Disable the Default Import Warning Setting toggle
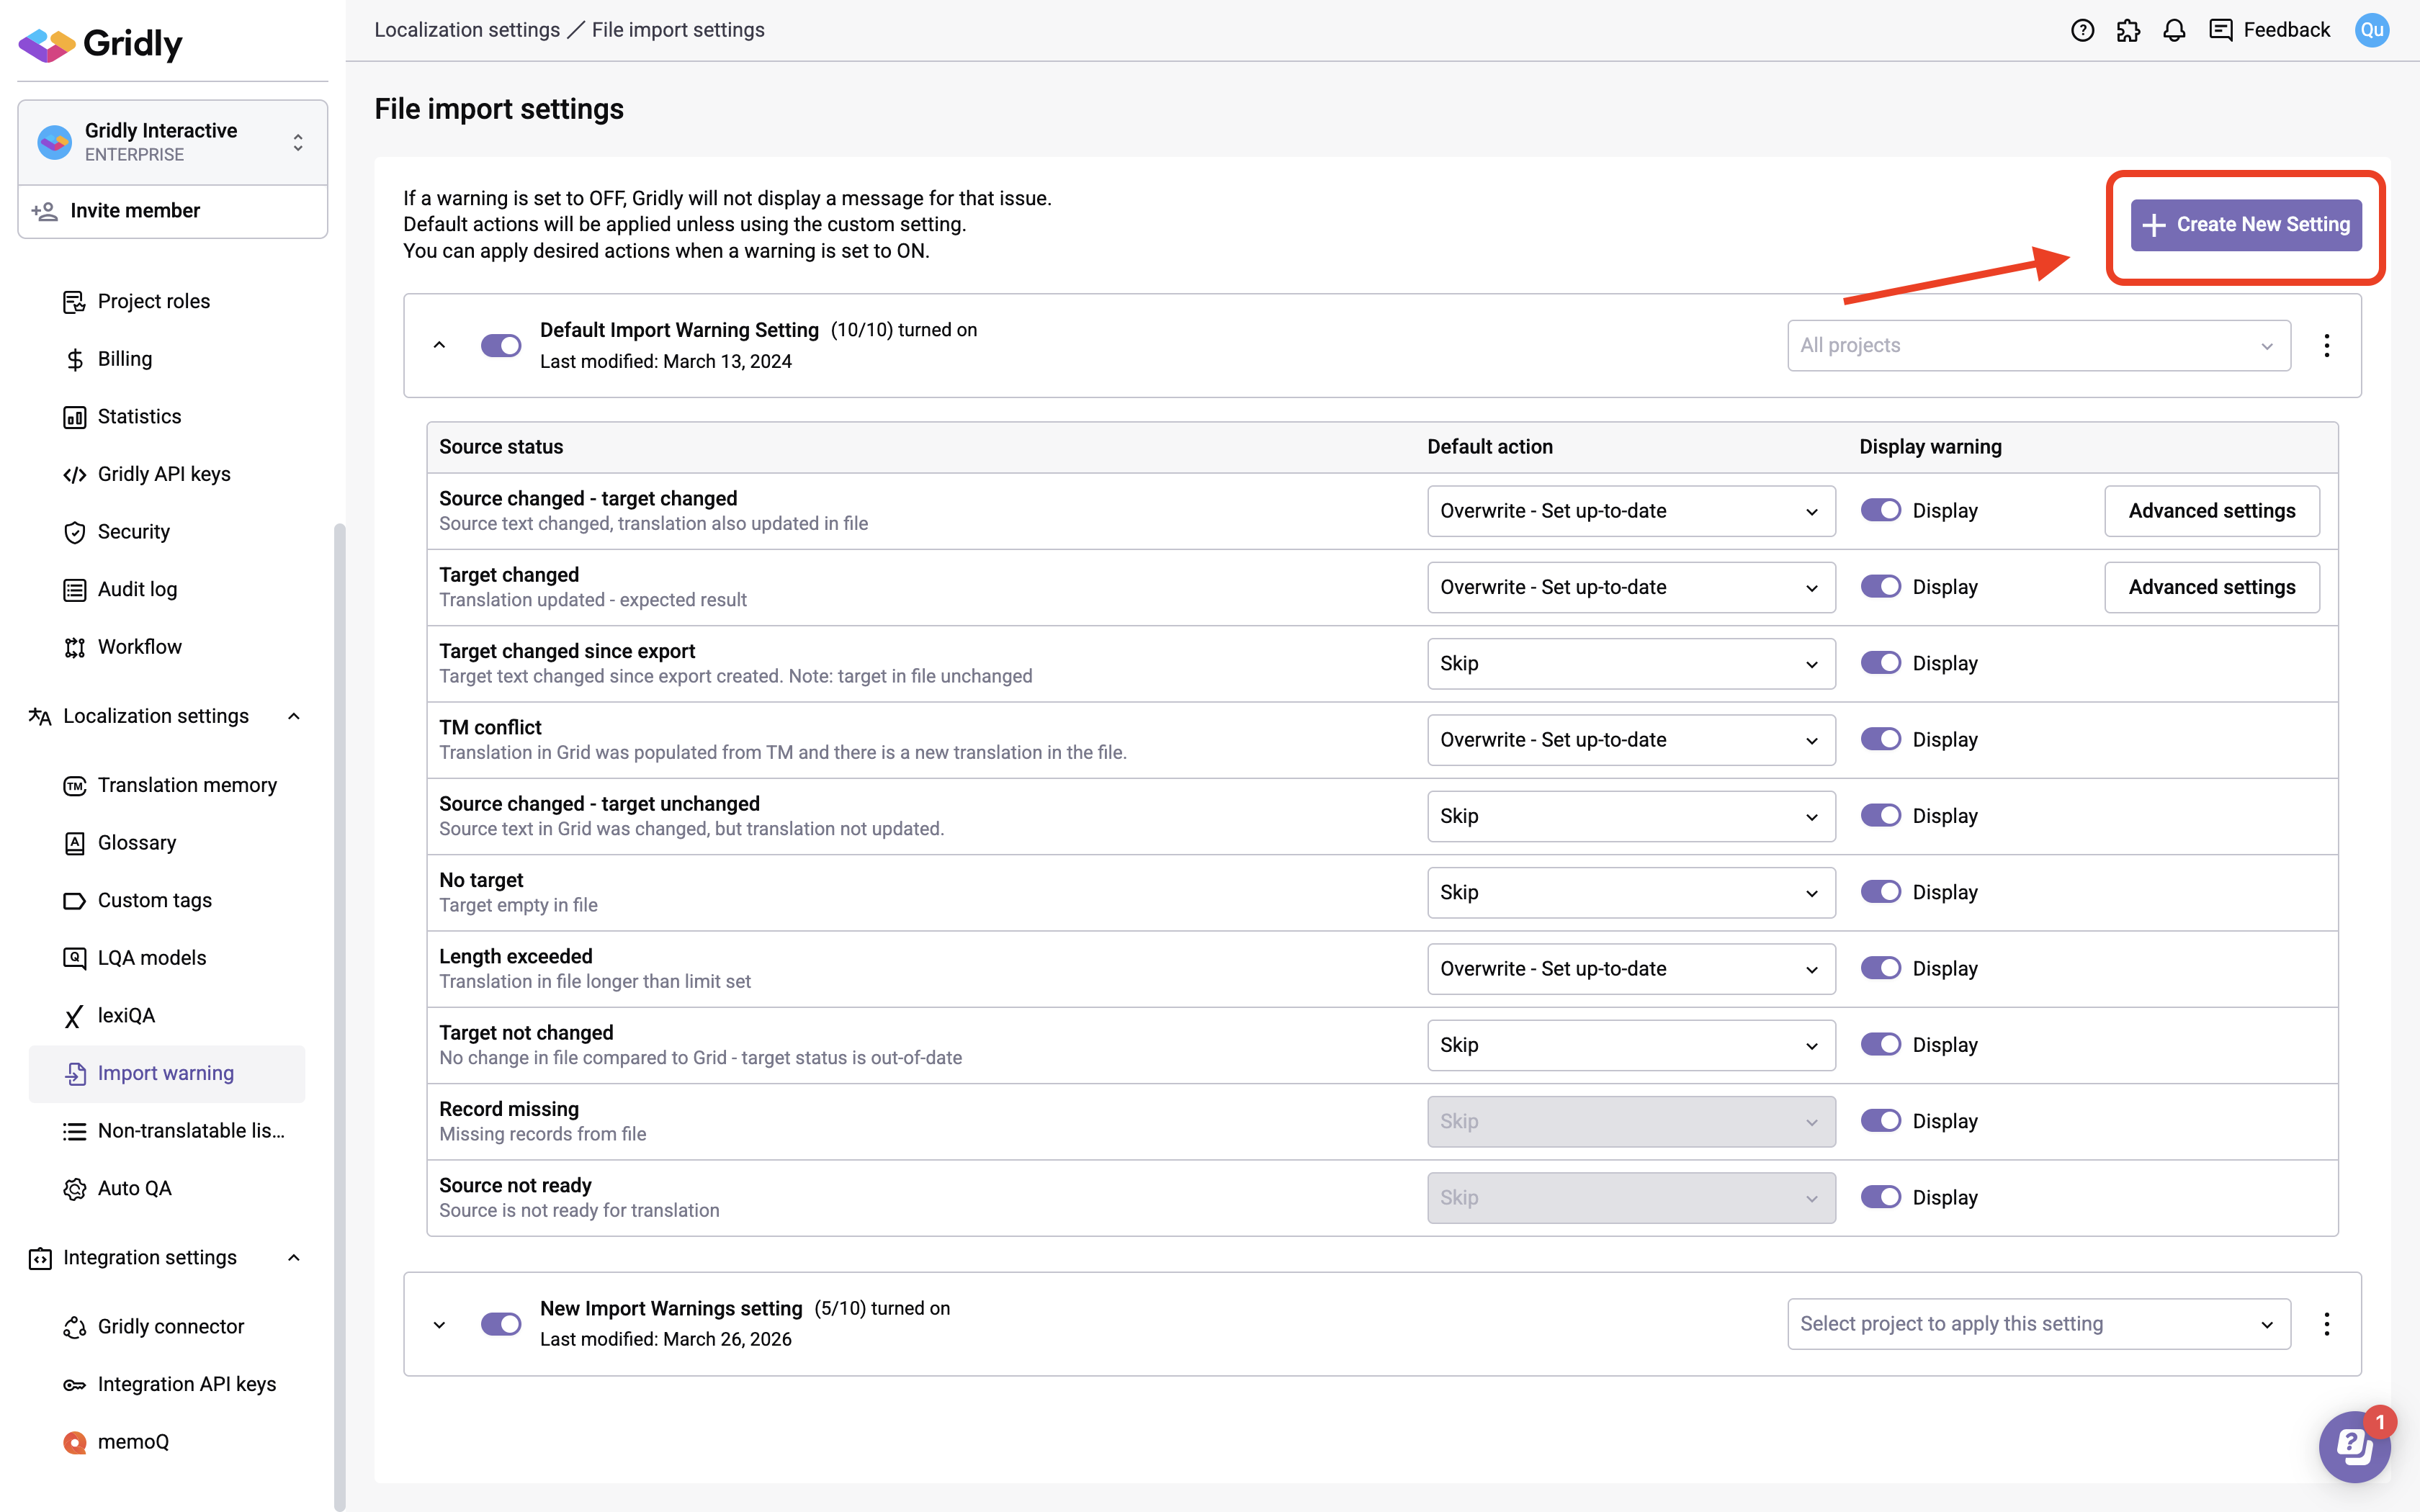The height and width of the screenshot is (1512, 2420). (501, 345)
